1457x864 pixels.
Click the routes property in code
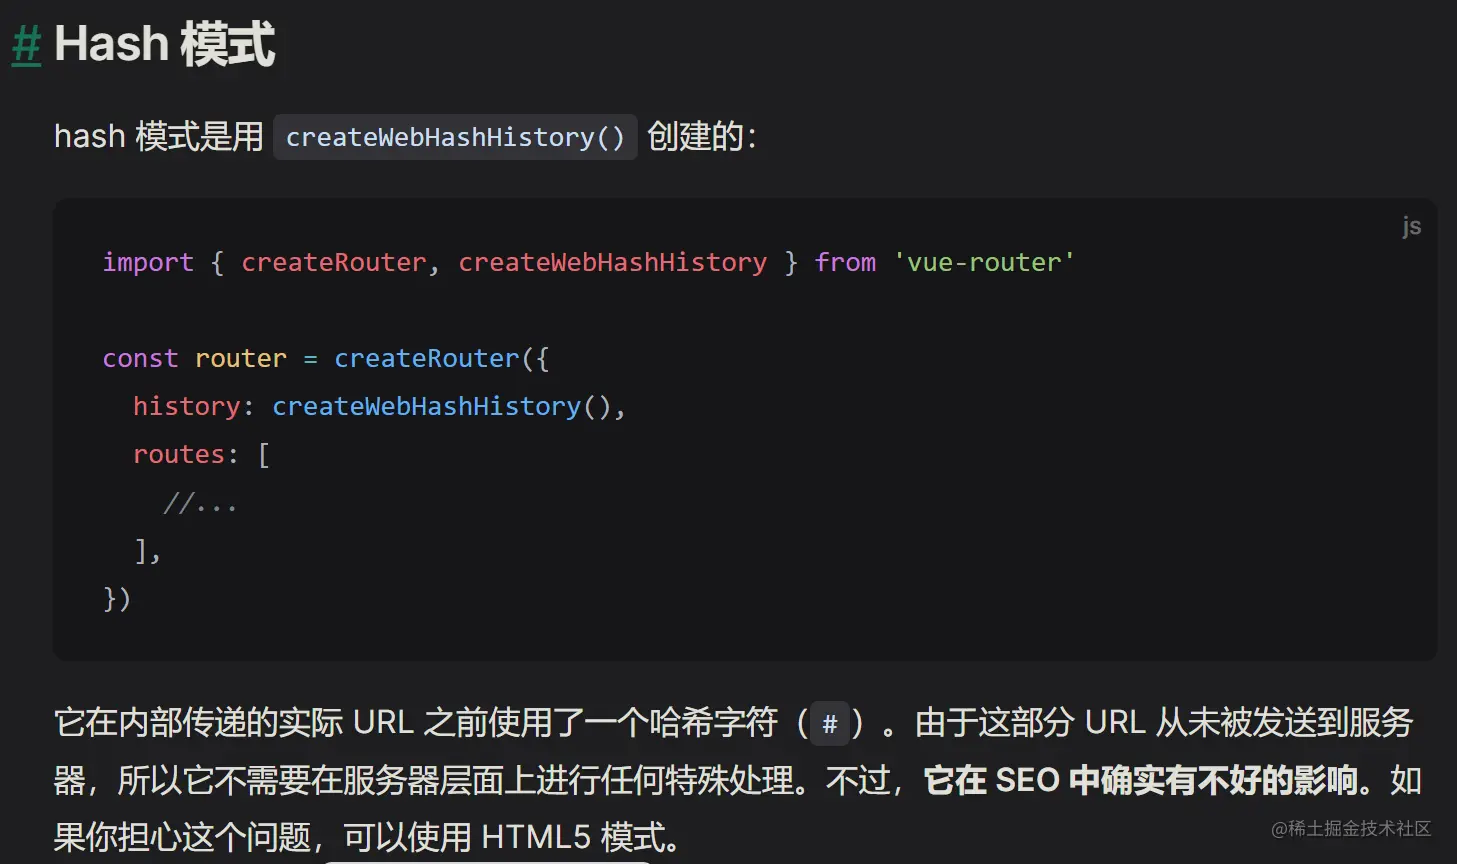(179, 454)
